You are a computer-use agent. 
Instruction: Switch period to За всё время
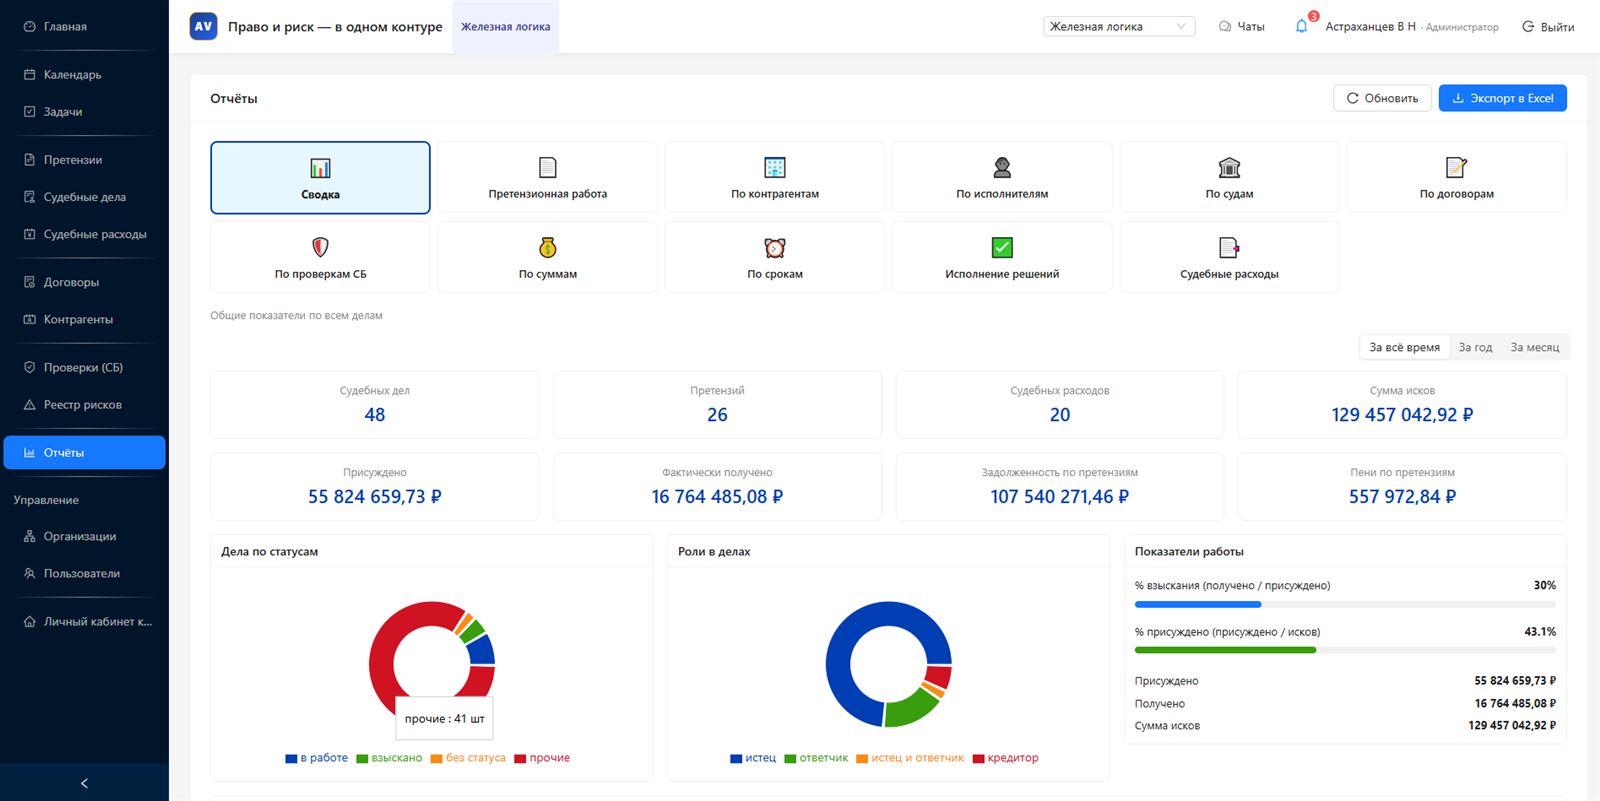1404,347
